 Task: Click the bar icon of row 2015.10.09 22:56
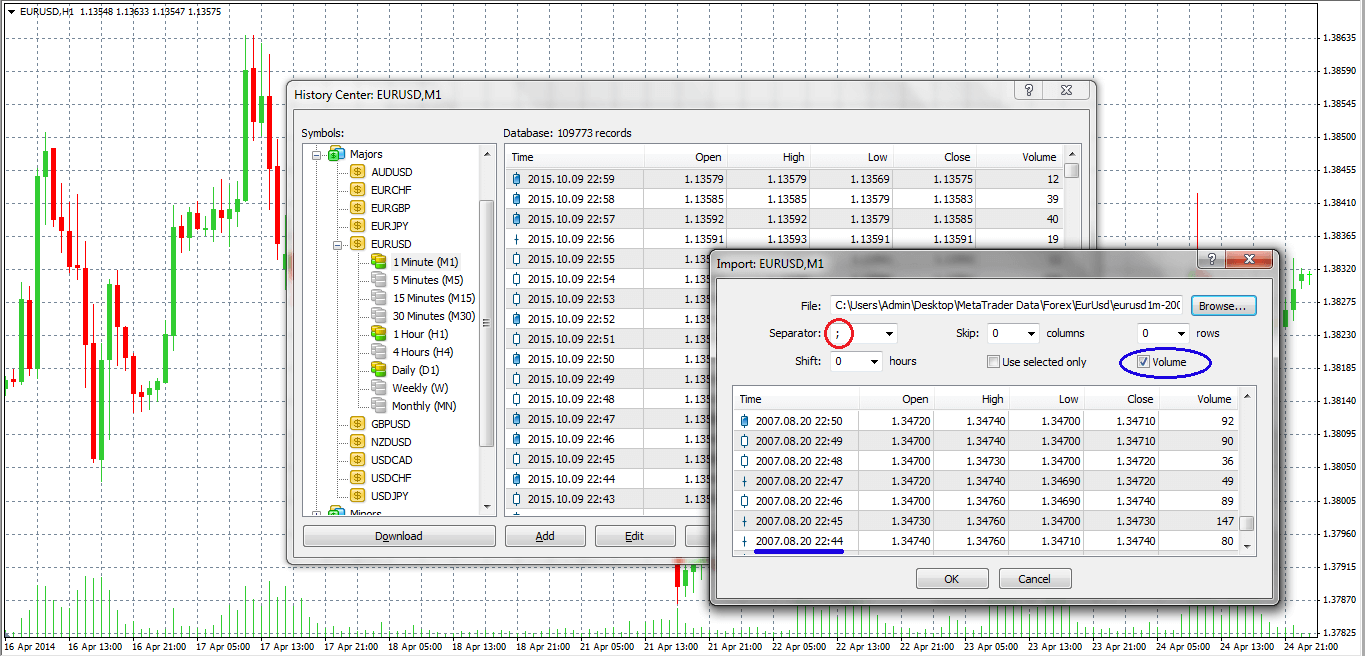click(x=517, y=239)
